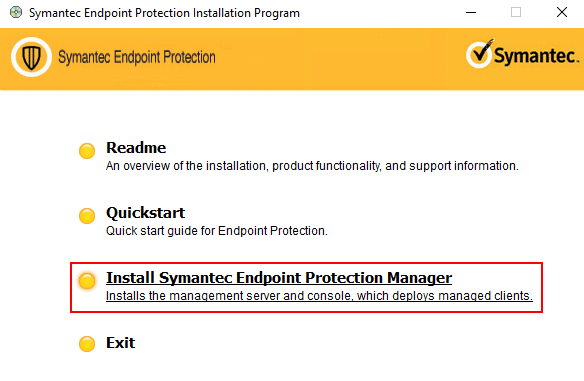This screenshot has height=381, width=584.
Task: Click the Readme overview description text
Action: [312, 166]
